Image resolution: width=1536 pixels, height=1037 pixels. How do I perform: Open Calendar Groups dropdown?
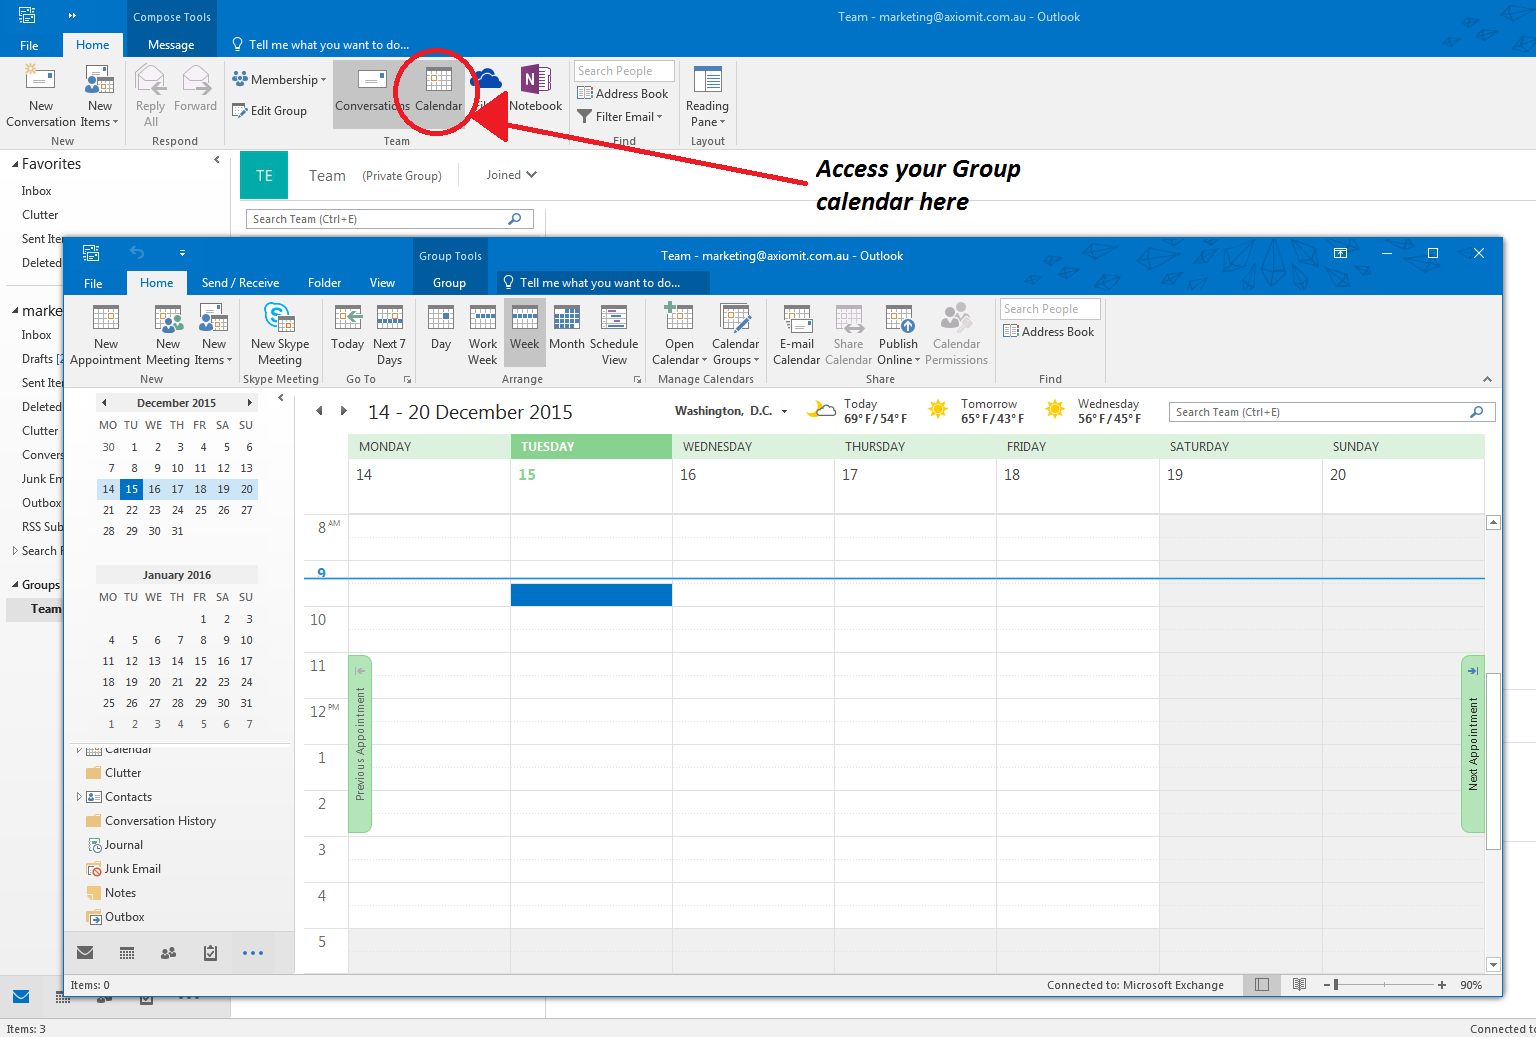coord(735,335)
